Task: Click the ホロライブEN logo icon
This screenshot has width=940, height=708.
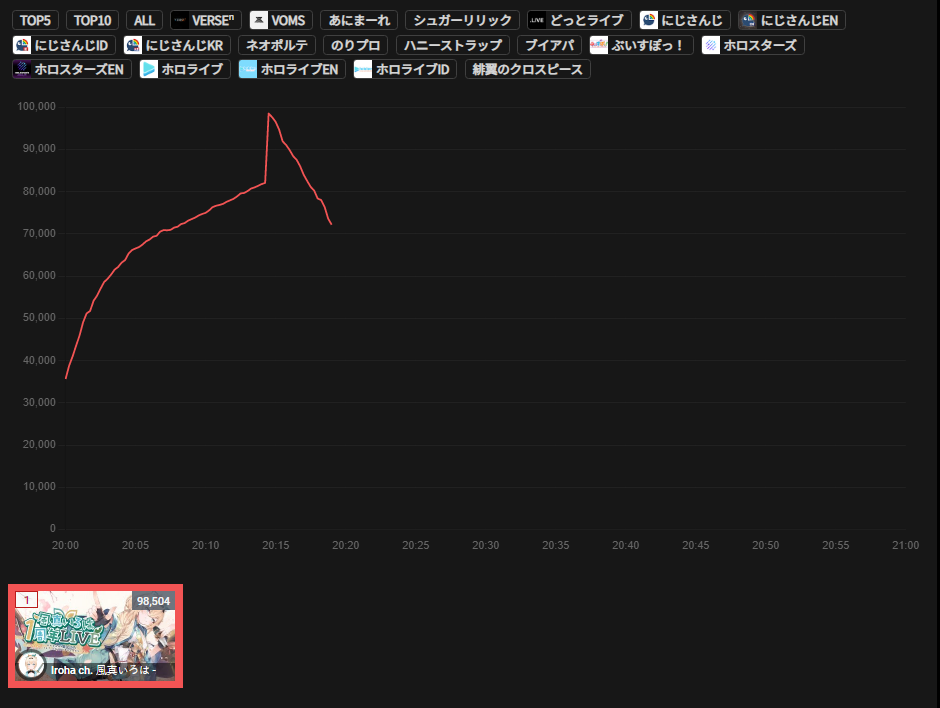Action: [x=248, y=69]
